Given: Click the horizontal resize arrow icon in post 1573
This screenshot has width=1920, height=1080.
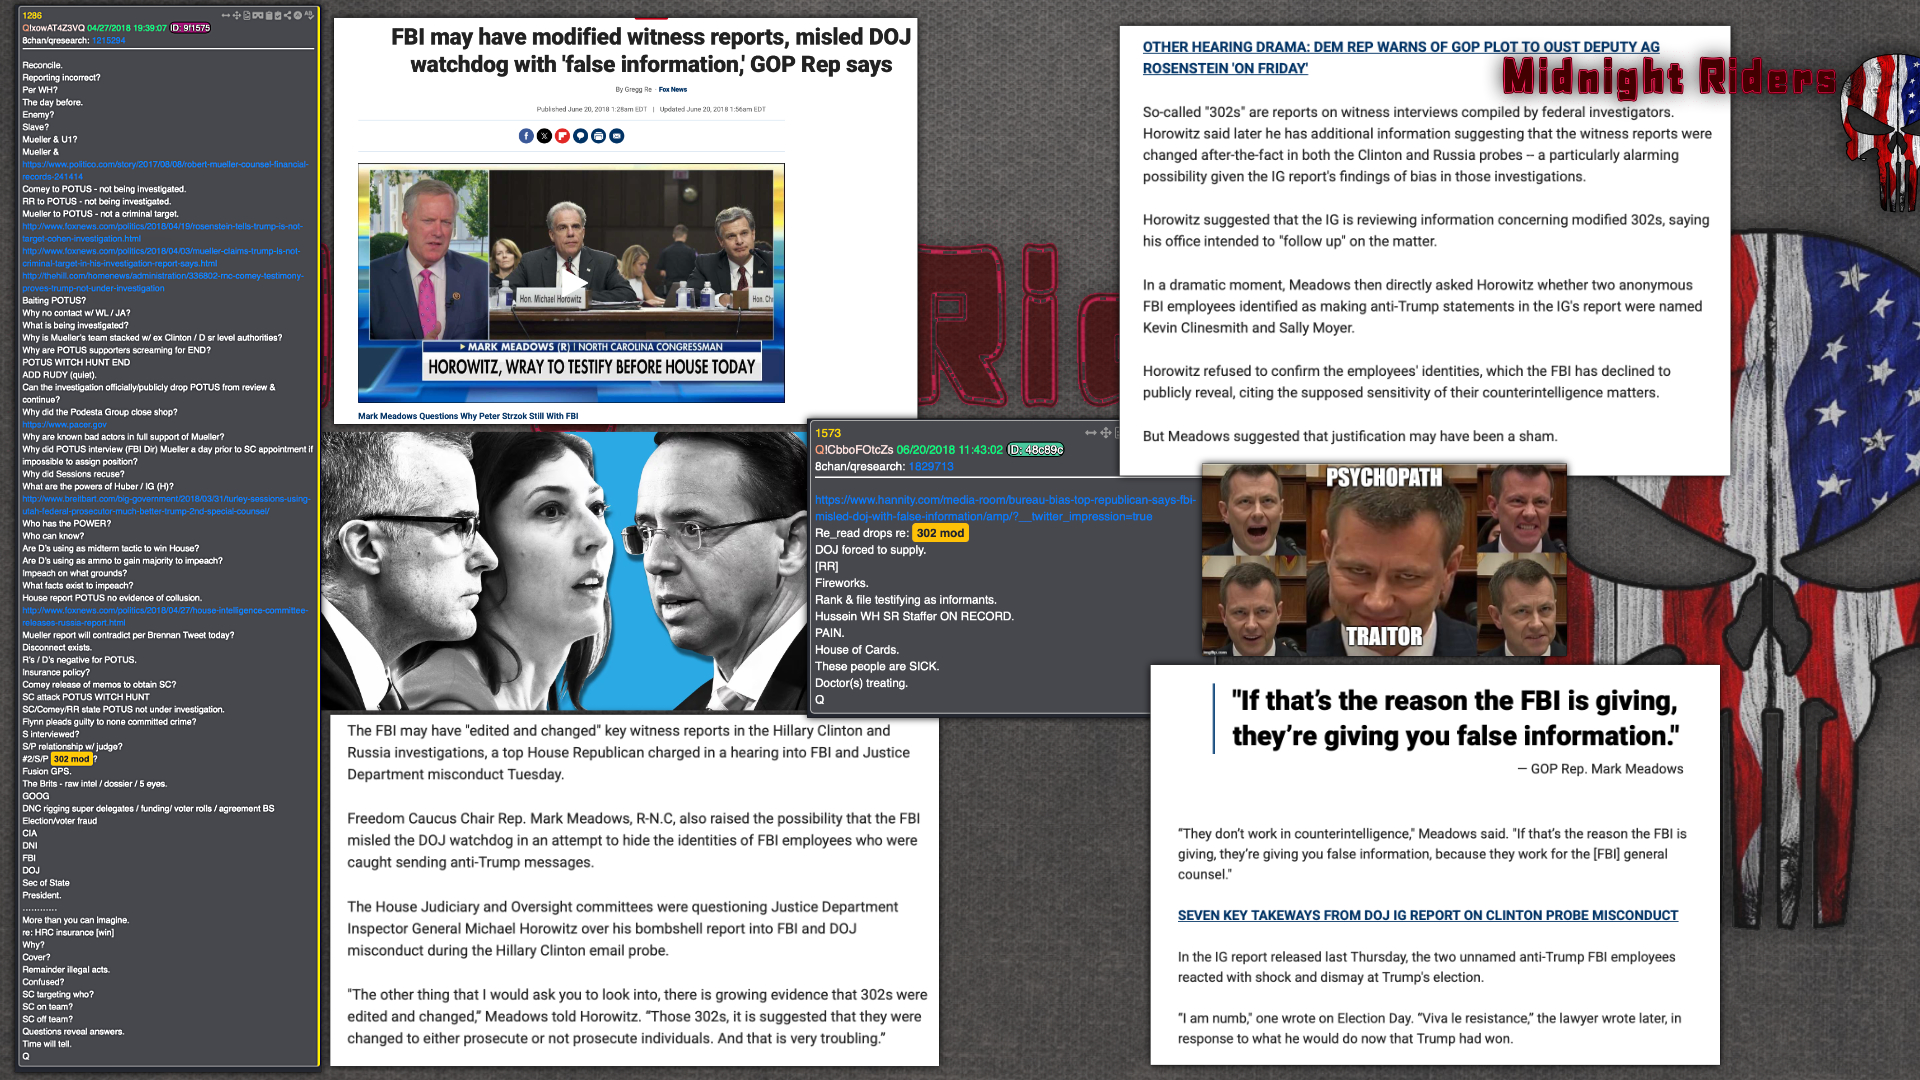Looking at the screenshot, I should pos(1090,433).
